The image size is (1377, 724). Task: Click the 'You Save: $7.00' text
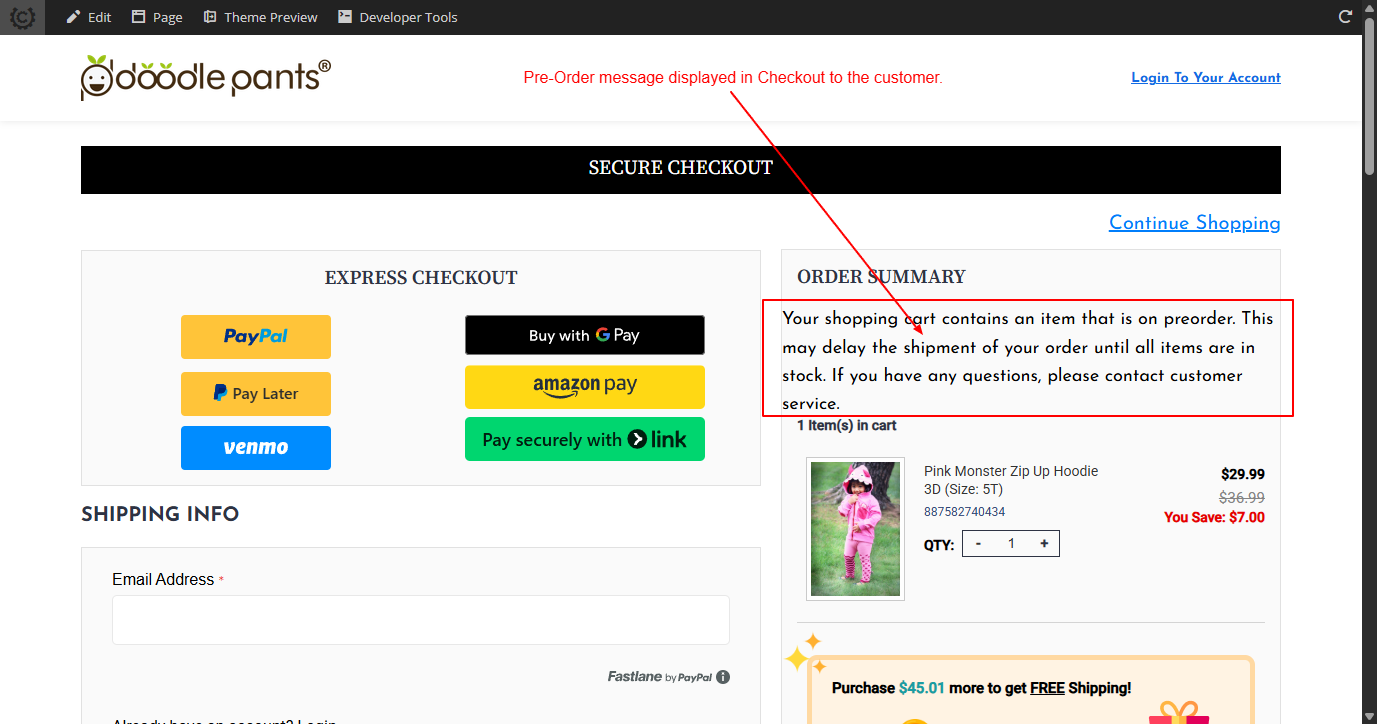(1214, 517)
